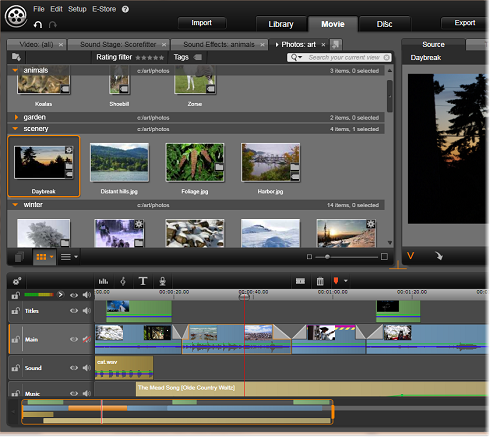Hide the Main track eye icon
The image size is (491, 438).
pyautogui.click(x=74, y=339)
